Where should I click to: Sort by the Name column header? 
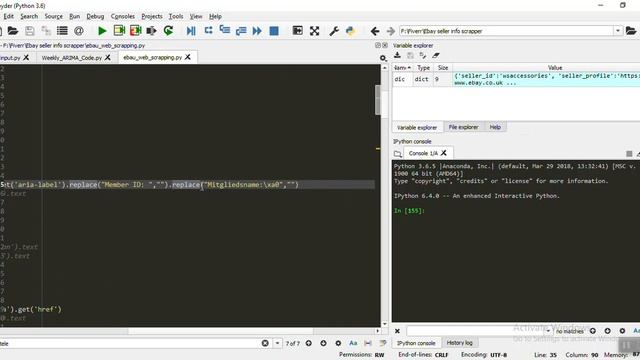tap(402, 68)
